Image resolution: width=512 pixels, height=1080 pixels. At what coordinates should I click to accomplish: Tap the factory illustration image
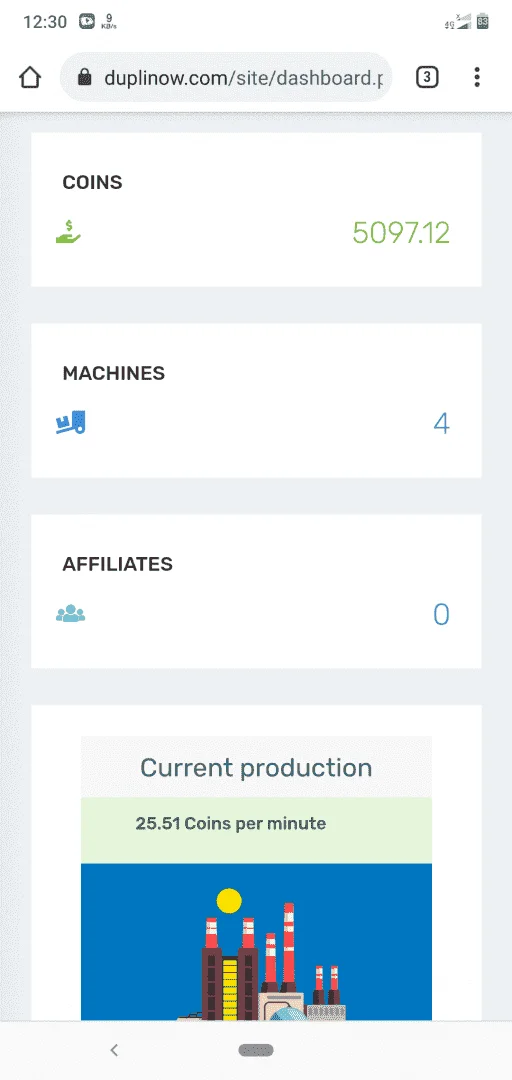point(256,942)
